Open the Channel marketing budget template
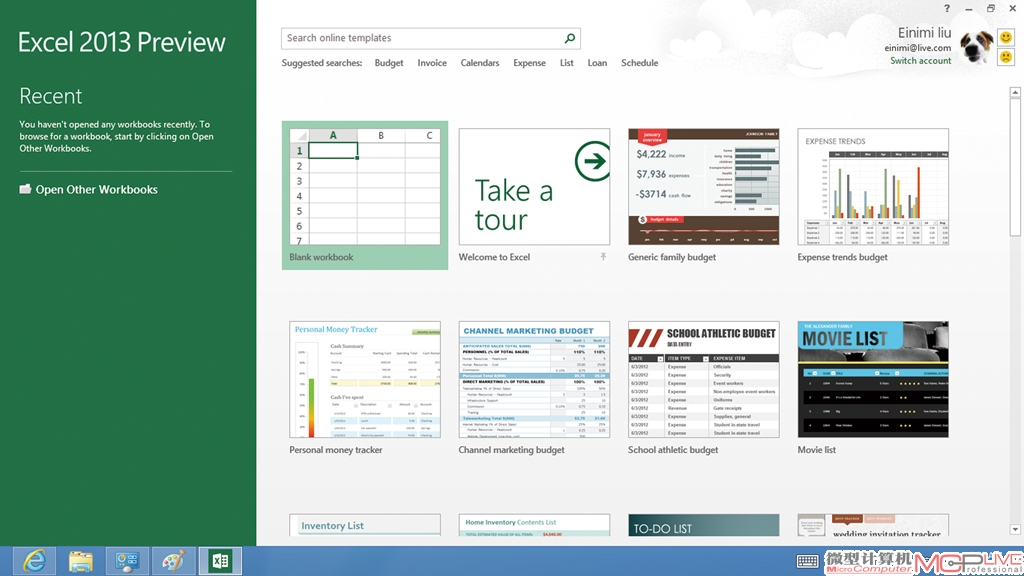The image size is (1024, 576). click(x=534, y=379)
